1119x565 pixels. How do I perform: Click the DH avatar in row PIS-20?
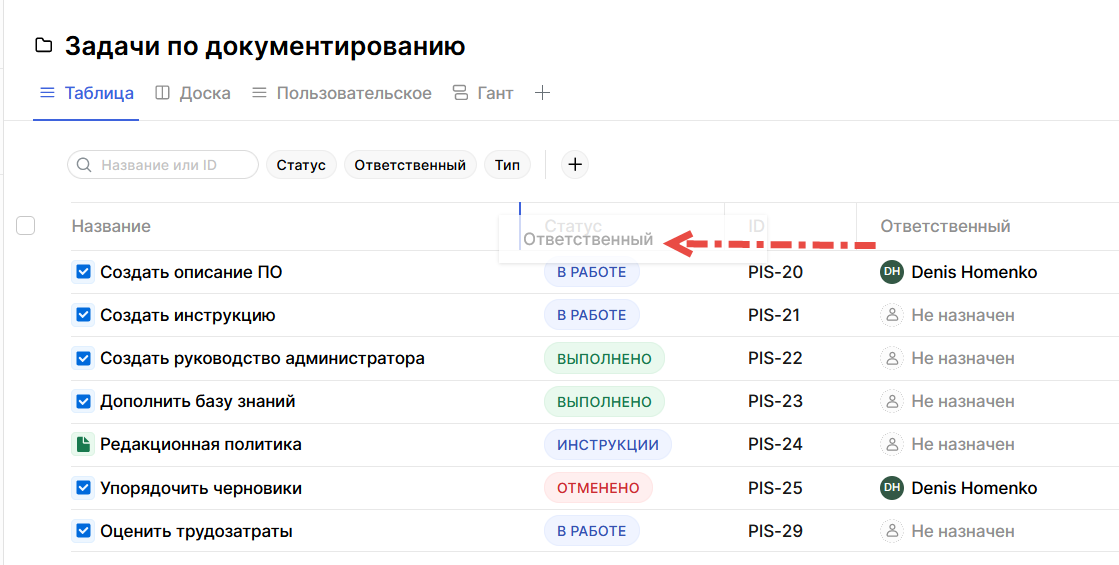891,272
